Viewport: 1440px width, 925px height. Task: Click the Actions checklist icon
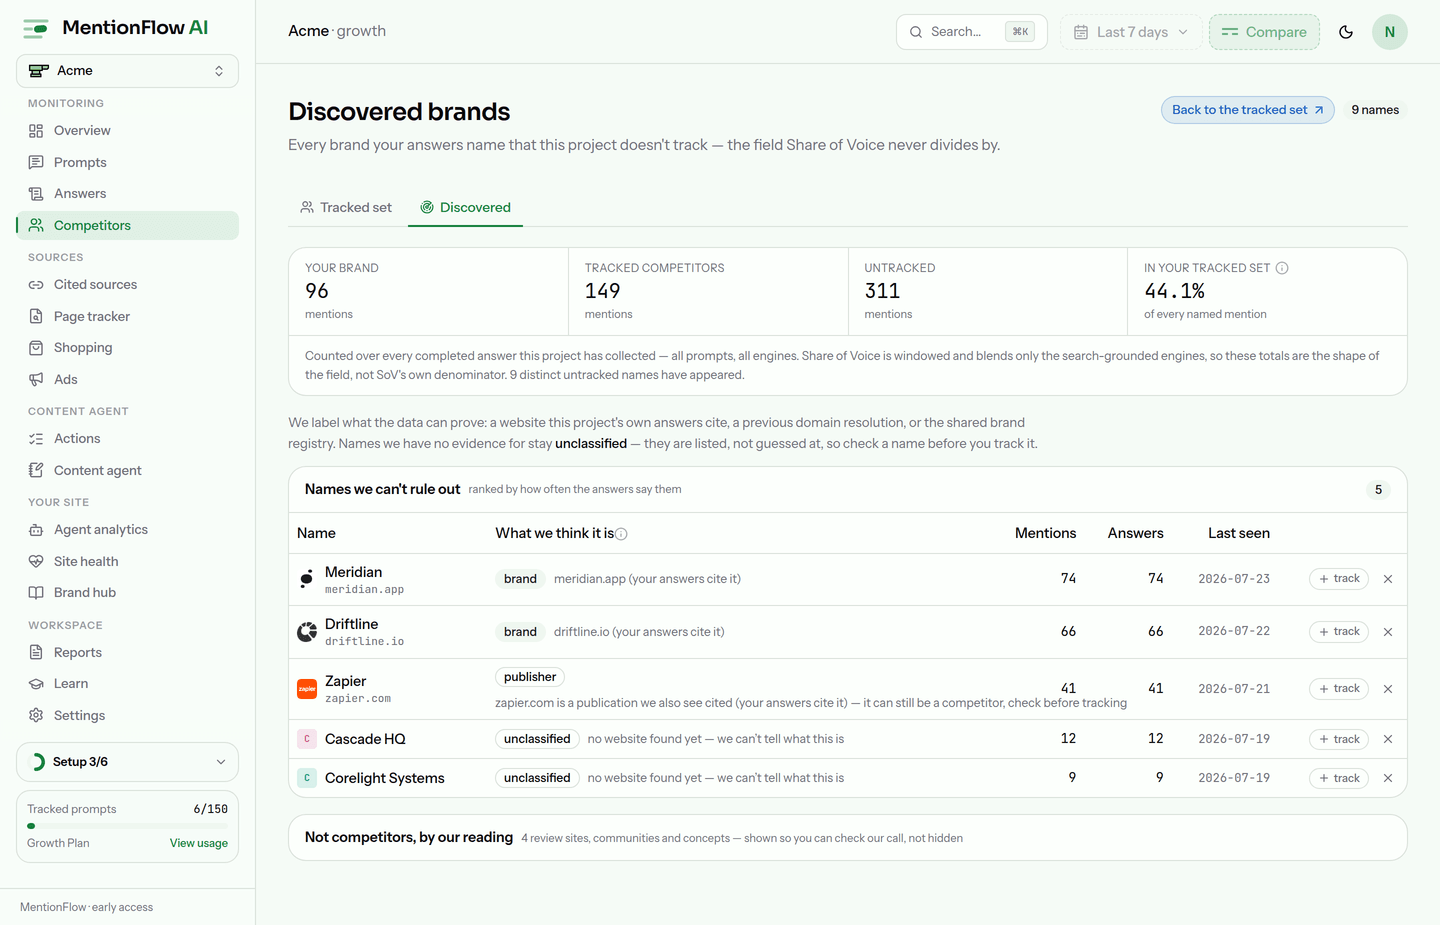click(36, 439)
